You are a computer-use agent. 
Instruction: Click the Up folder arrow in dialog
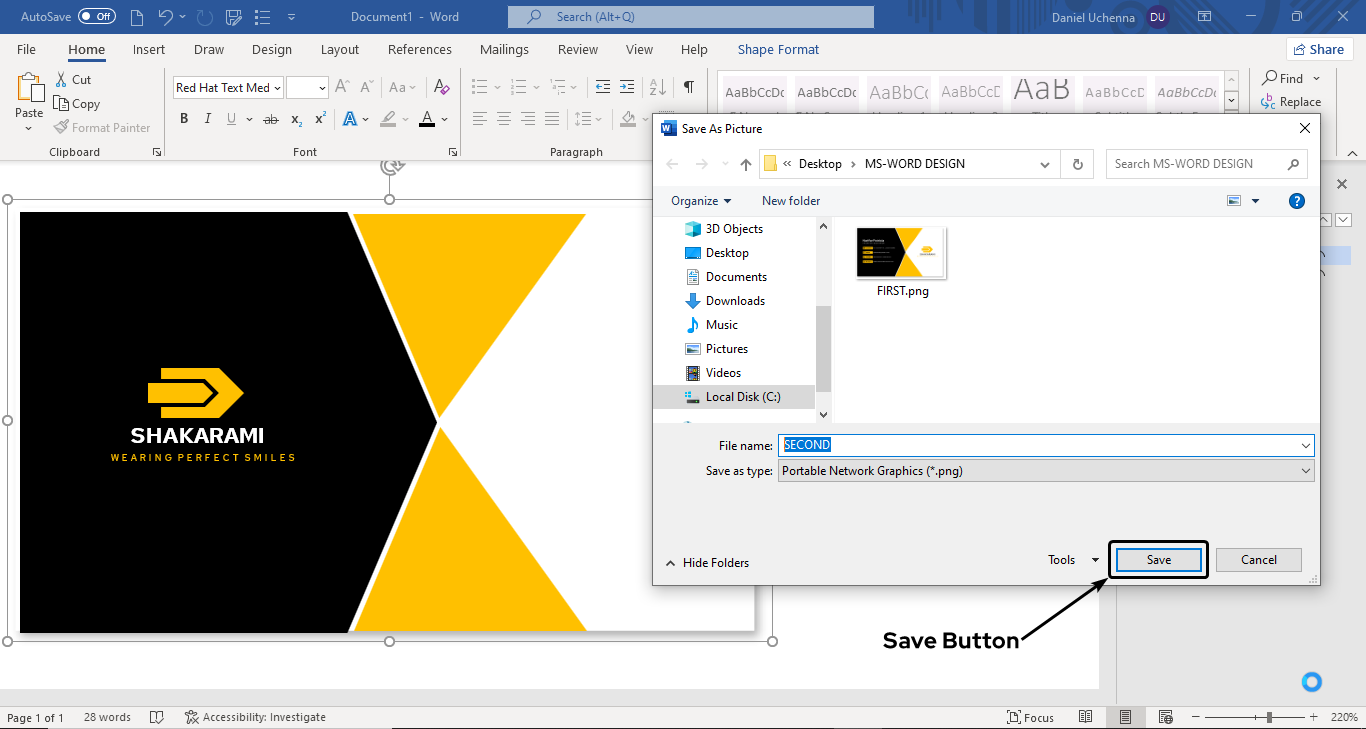(x=745, y=164)
